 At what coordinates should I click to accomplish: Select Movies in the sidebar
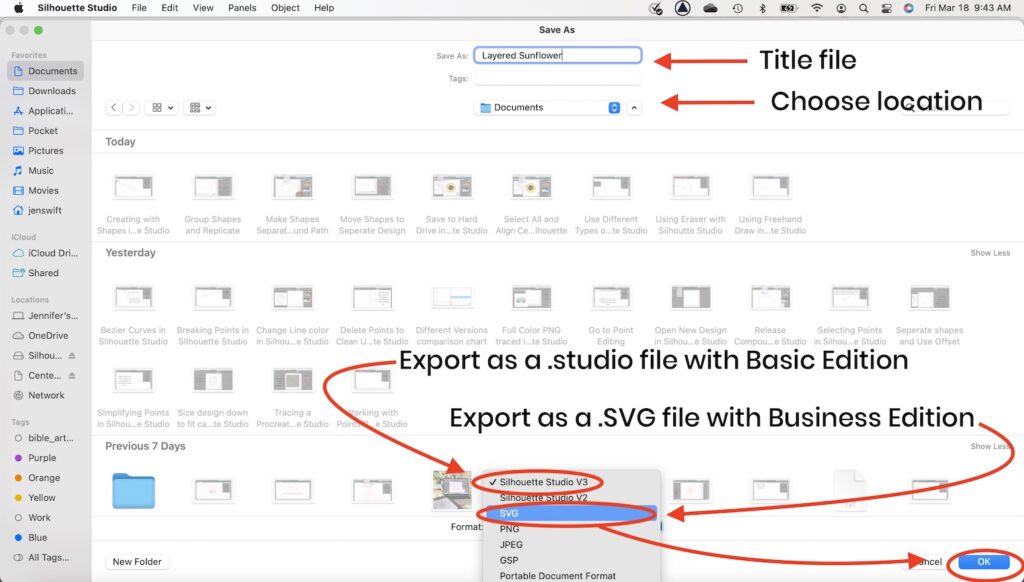pos(45,190)
